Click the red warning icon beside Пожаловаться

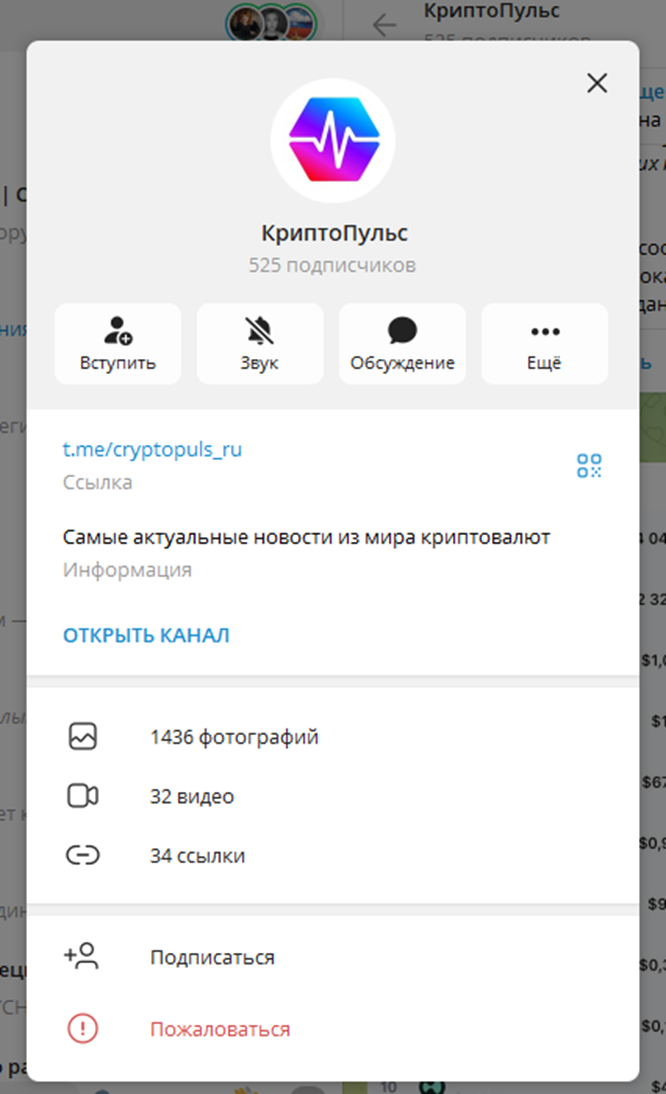[82, 1028]
